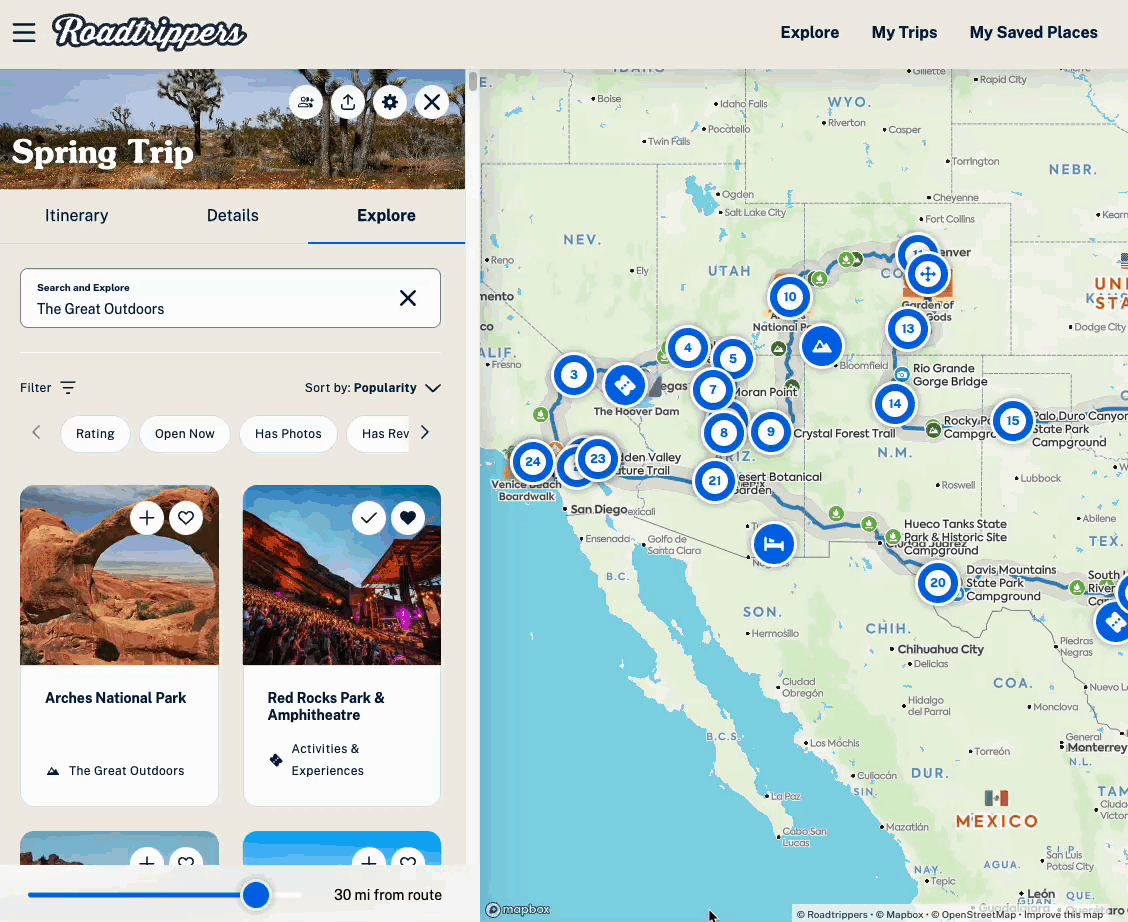Screen dimensions: 1128x922
Task: Click the green campground pin near Rocky
Action: pyautogui.click(x=933, y=430)
